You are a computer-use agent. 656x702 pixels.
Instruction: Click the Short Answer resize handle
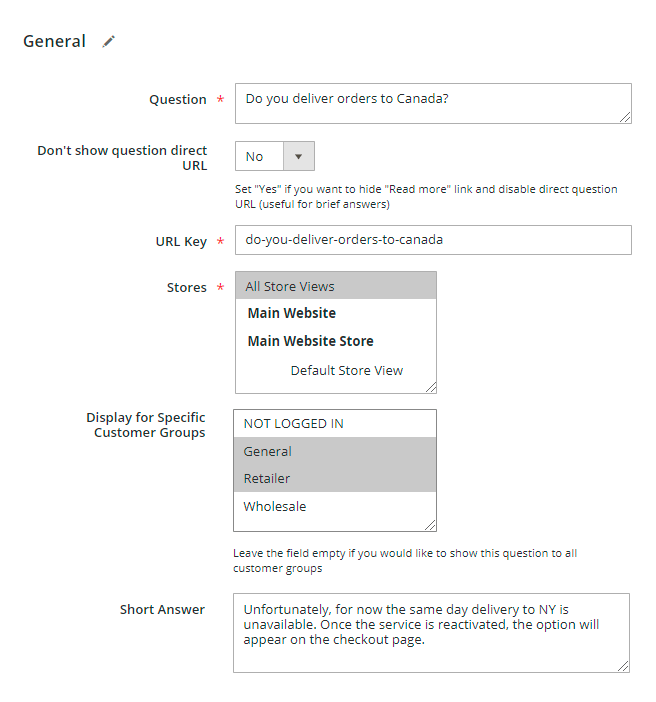(x=623, y=667)
